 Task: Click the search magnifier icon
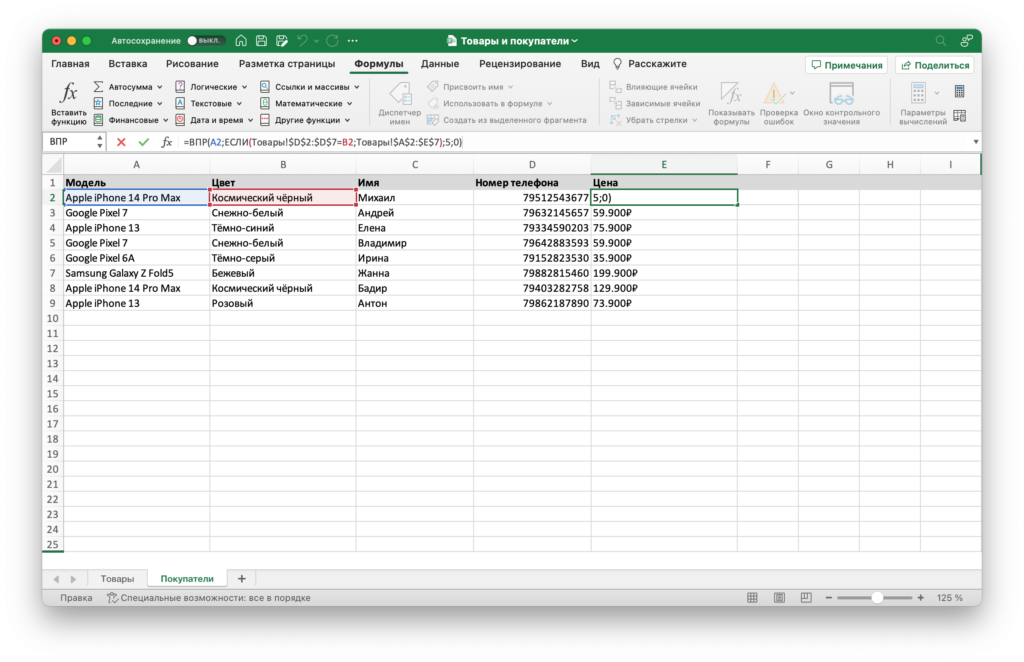click(x=940, y=41)
